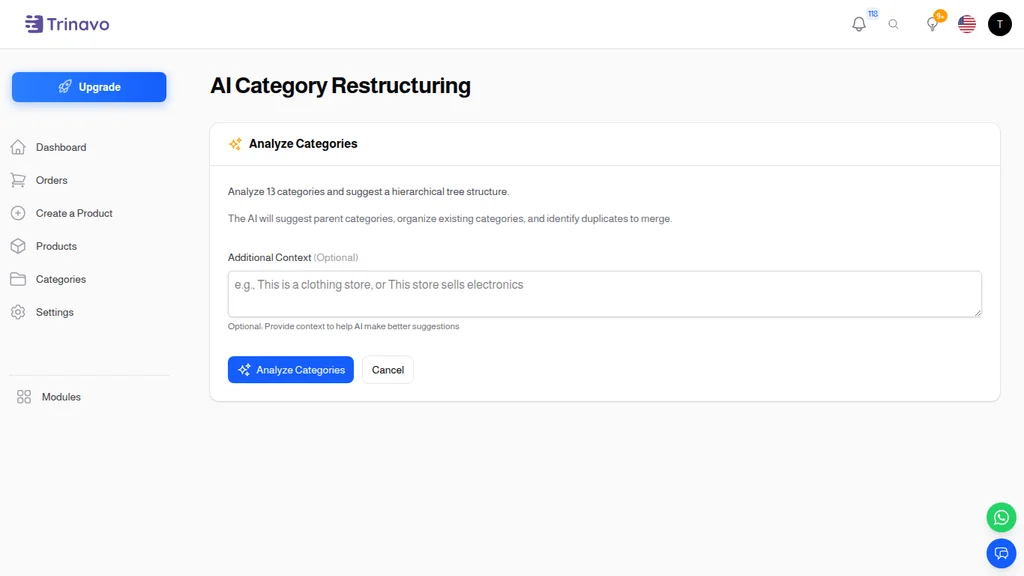
Task: Open search via magnifier icon
Action: tap(893, 24)
